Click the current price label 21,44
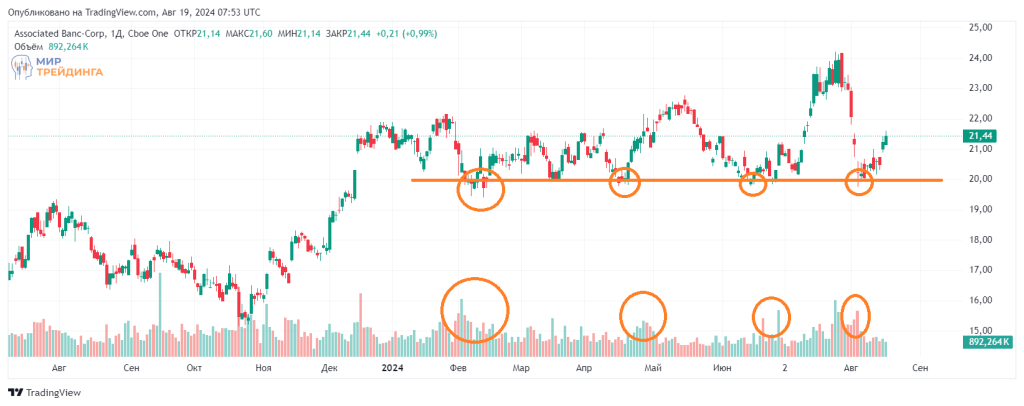 [x=981, y=135]
